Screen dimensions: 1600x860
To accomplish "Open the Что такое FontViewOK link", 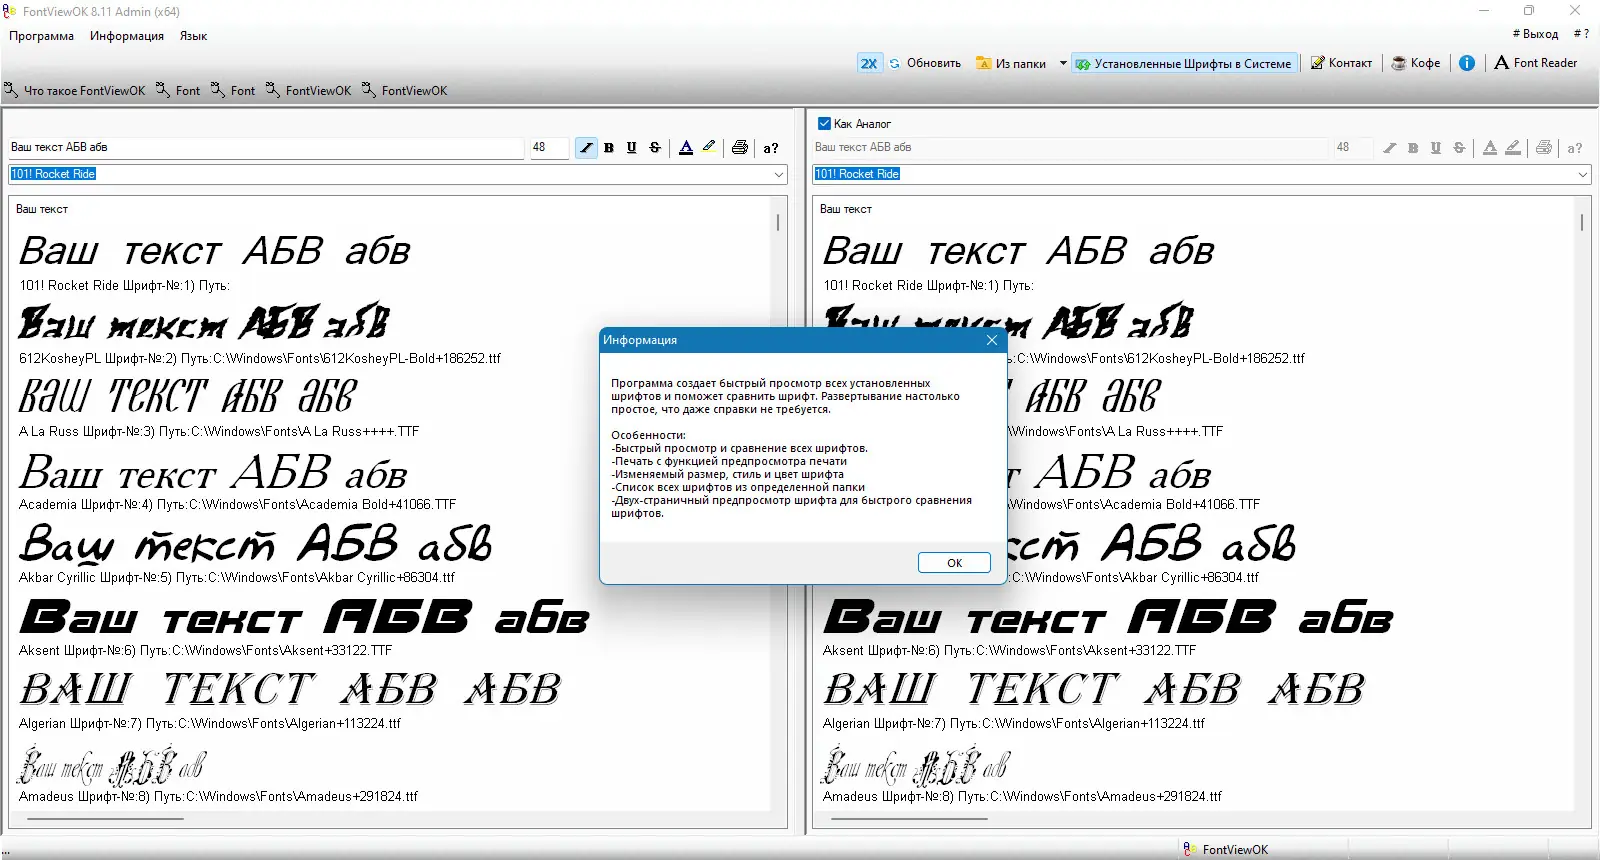I will click(75, 90).
